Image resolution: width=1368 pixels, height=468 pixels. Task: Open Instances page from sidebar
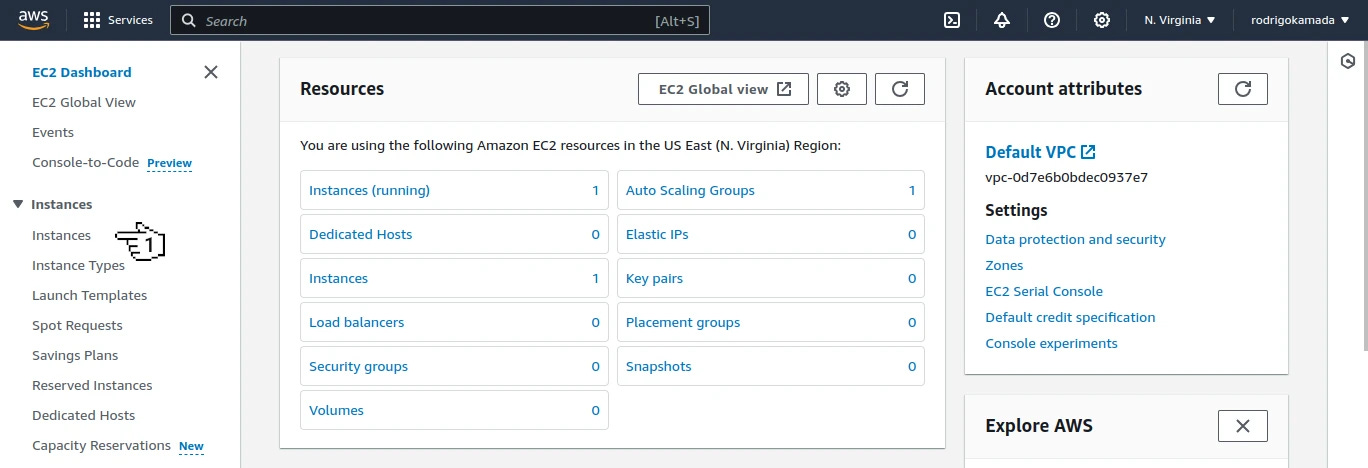(61, 235)
